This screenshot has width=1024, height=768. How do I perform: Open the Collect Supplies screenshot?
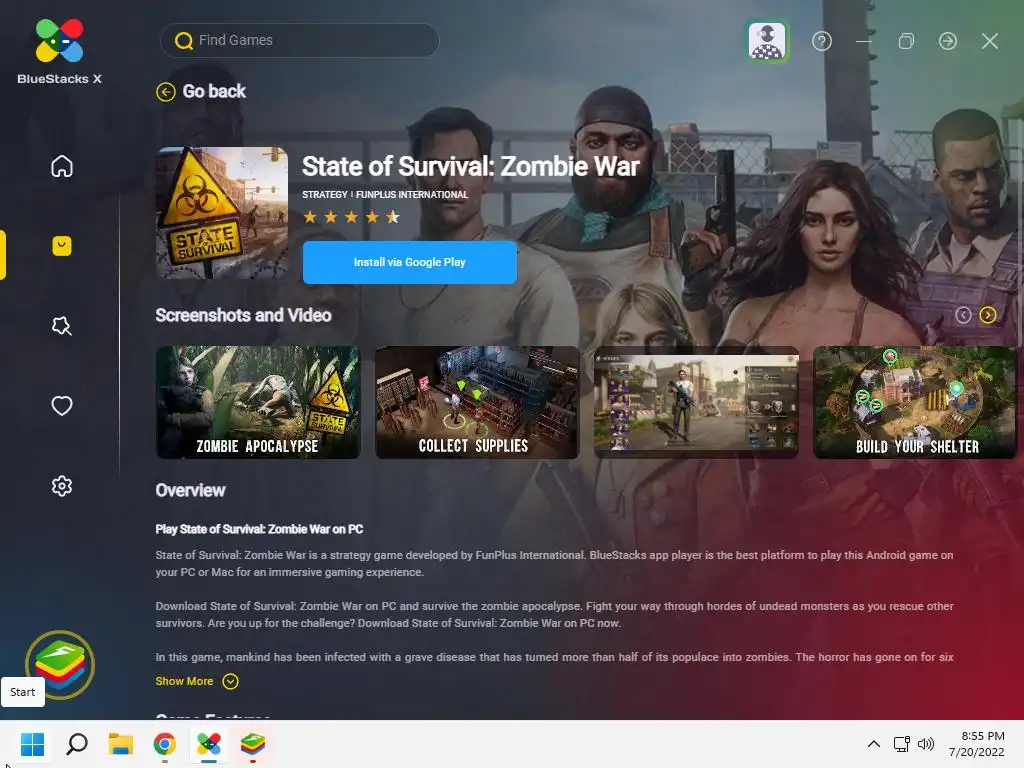click(477, 402)
